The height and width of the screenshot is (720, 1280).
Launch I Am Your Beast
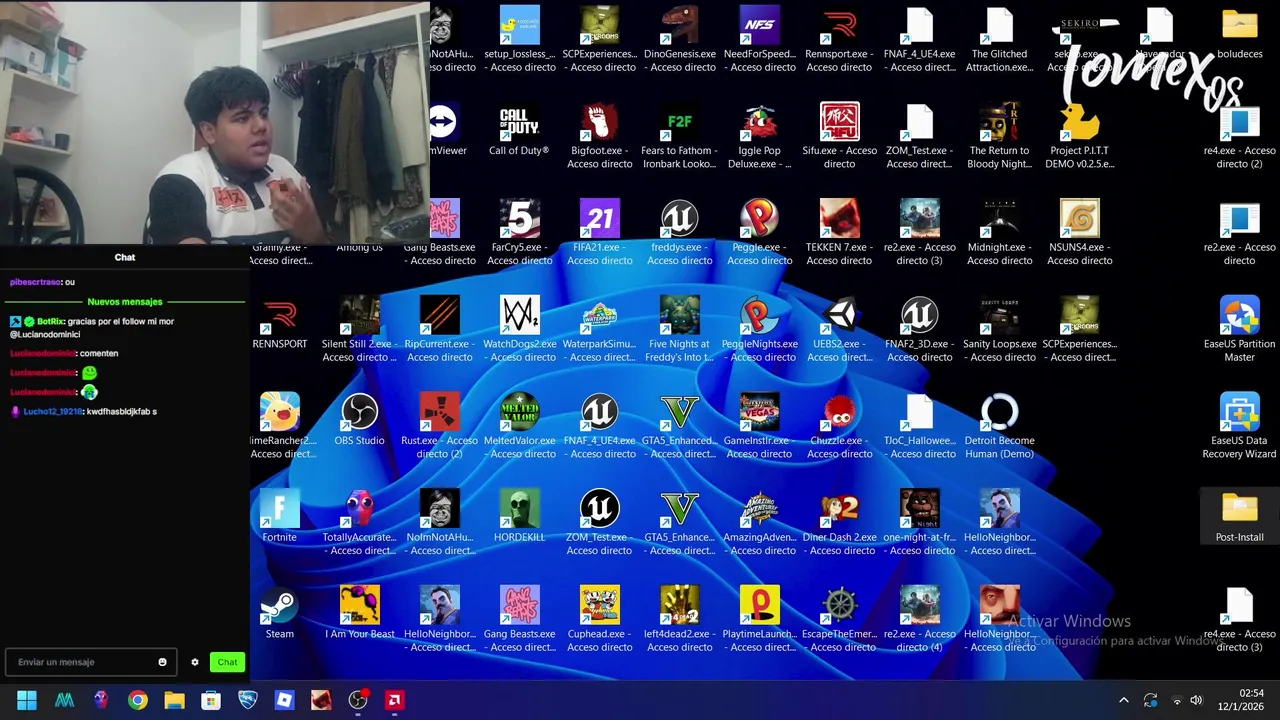pyautogui.click(x=360, y=614)
